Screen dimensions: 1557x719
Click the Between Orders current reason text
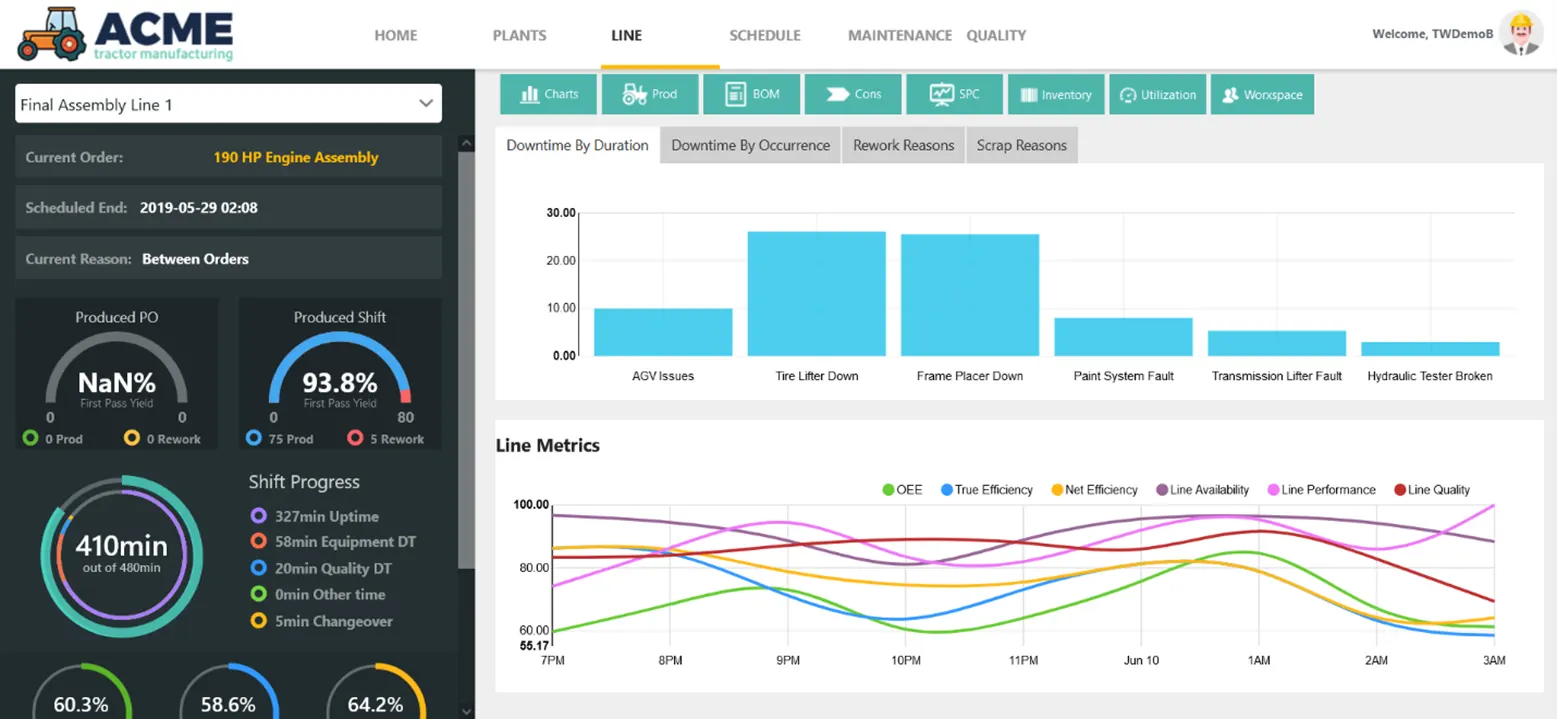coord(195,258)
